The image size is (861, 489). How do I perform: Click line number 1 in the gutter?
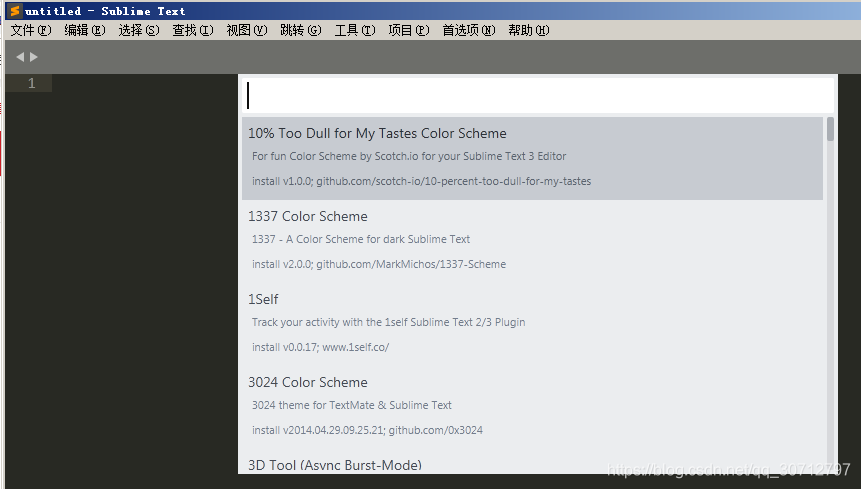(x=31, y=83)
